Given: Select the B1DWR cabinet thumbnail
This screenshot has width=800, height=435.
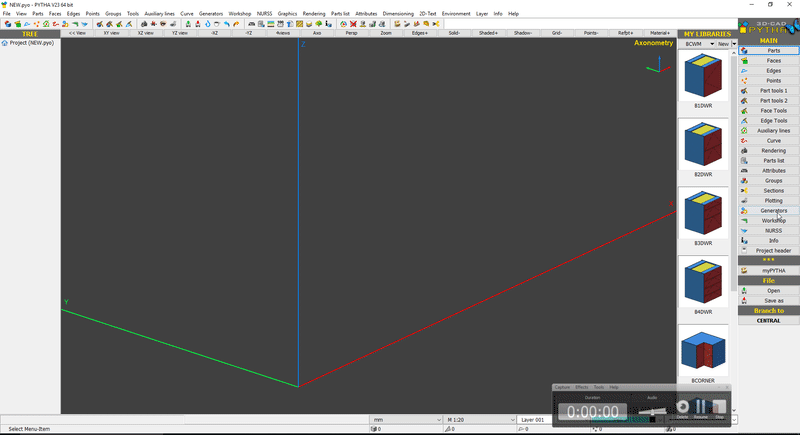Looking at the screenshot, I should point(703,75).
